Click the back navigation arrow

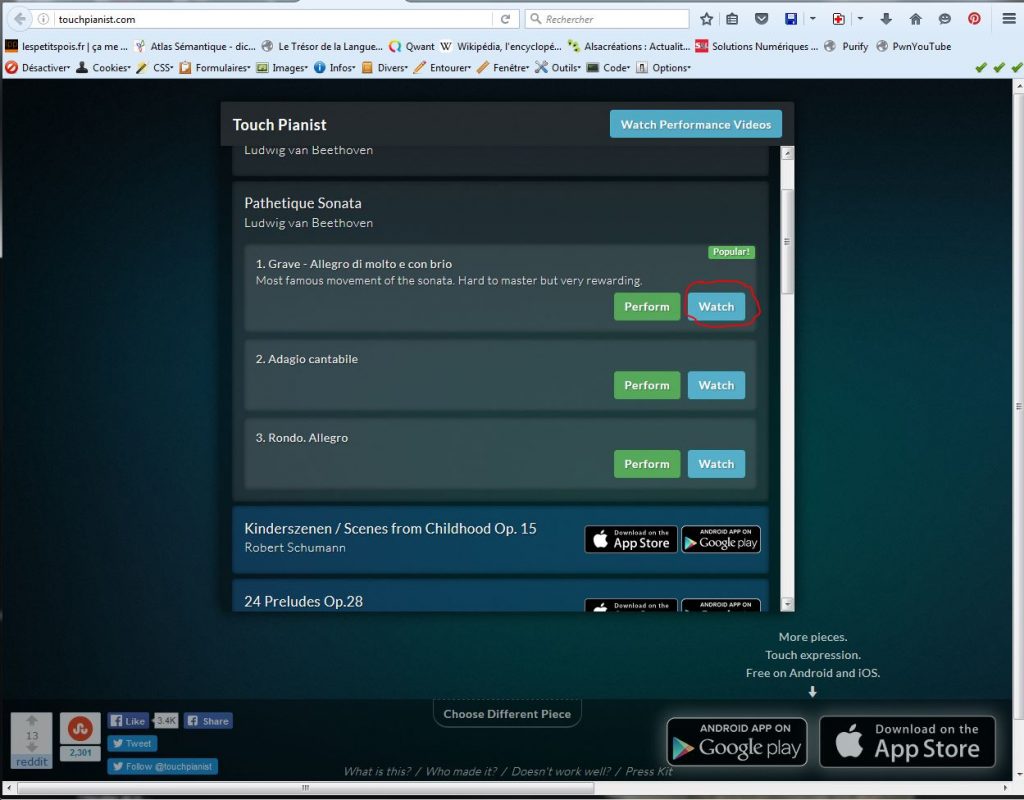[19, 19]
